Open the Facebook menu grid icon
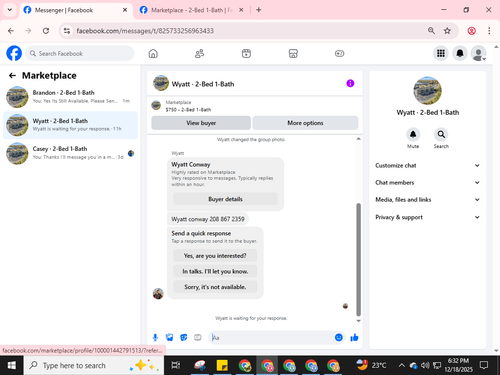 pyautogui.click(x=441, y=53)
